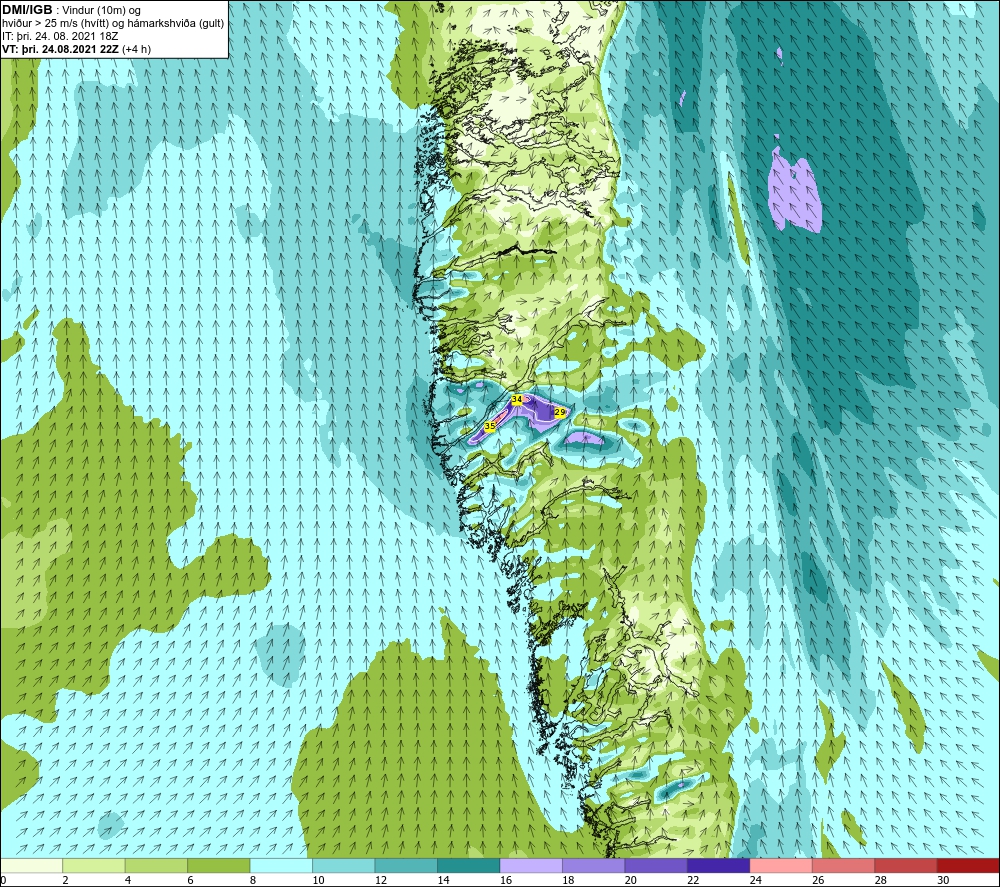Click the legend scale number 16
The image size is (1000, 887).
[x=506, y=880]
